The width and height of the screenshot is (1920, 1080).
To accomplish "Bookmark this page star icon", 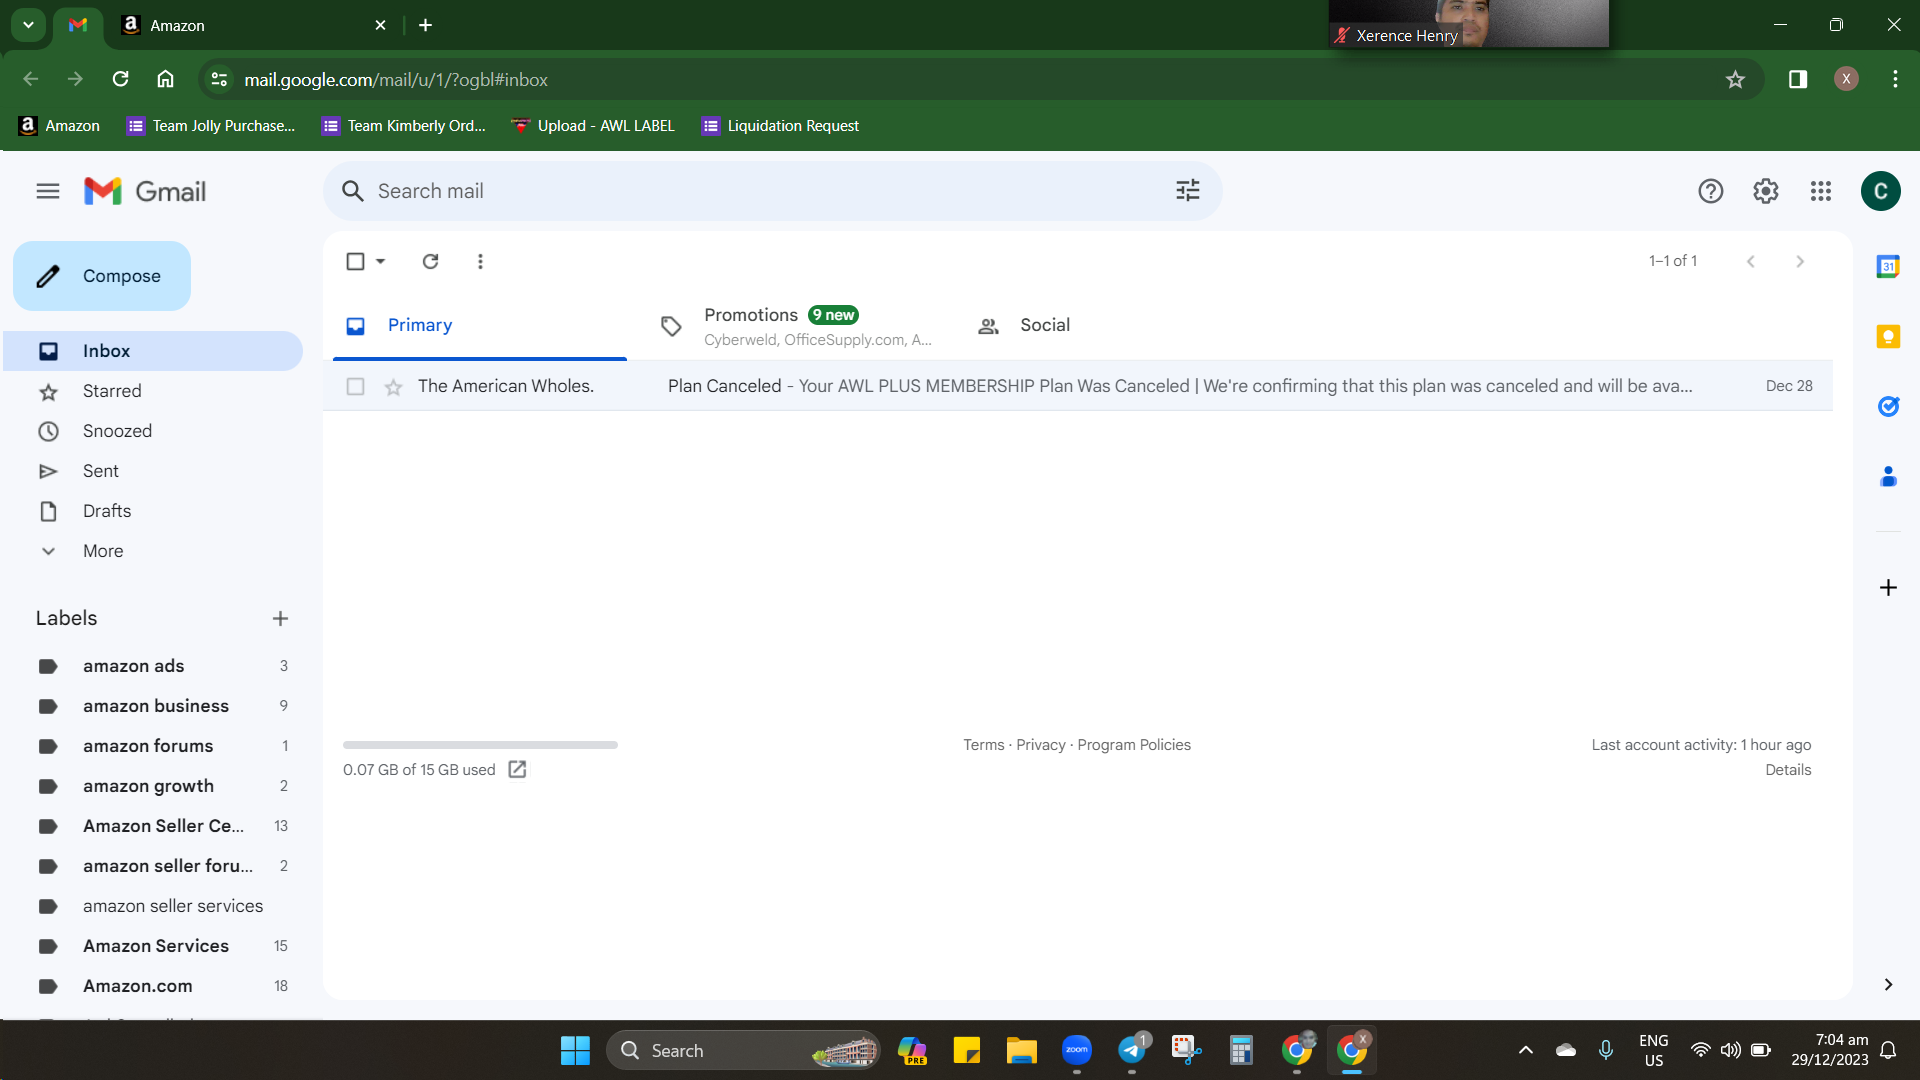I will tap(1735, 79).
